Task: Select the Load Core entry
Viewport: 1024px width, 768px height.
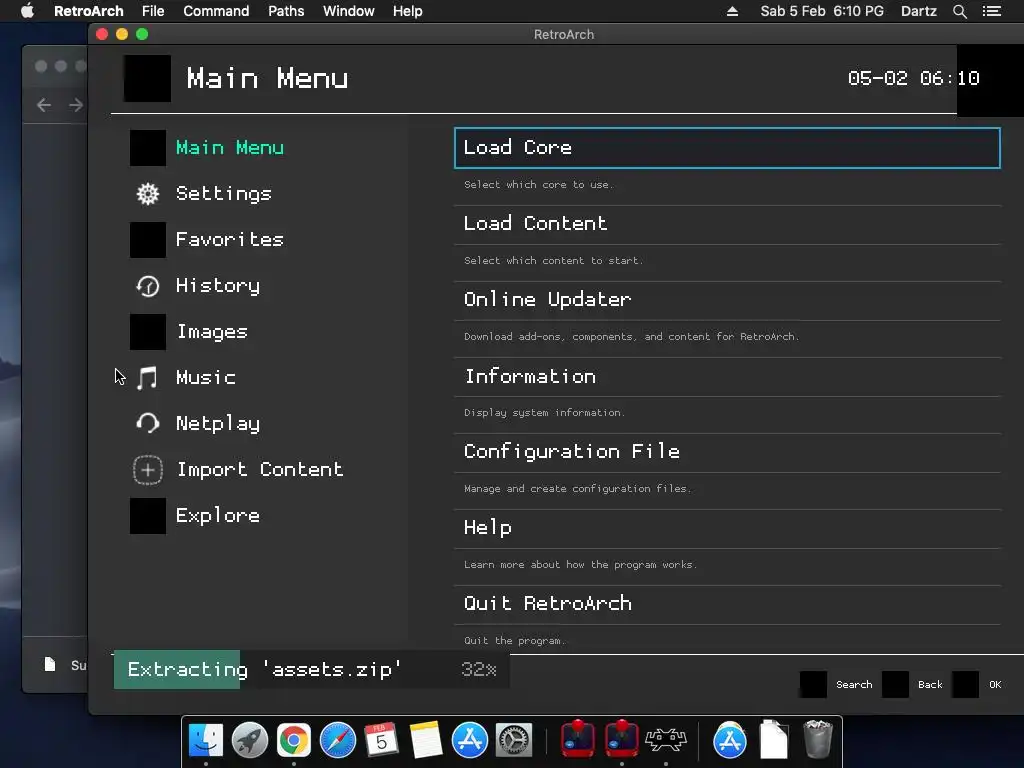Action: 727,148
